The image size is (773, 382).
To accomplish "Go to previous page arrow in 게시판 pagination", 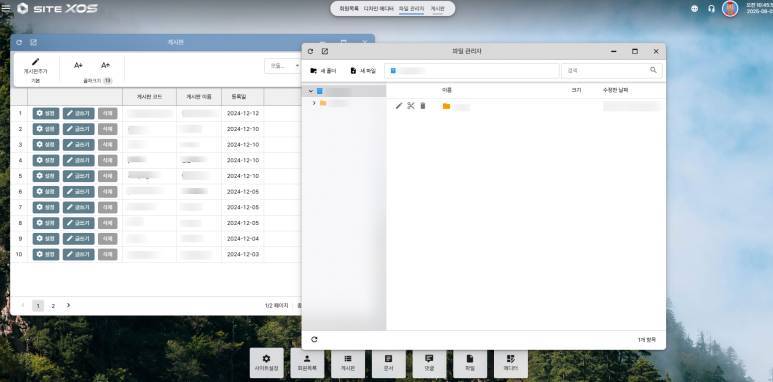I will click(x=23, y=306).
